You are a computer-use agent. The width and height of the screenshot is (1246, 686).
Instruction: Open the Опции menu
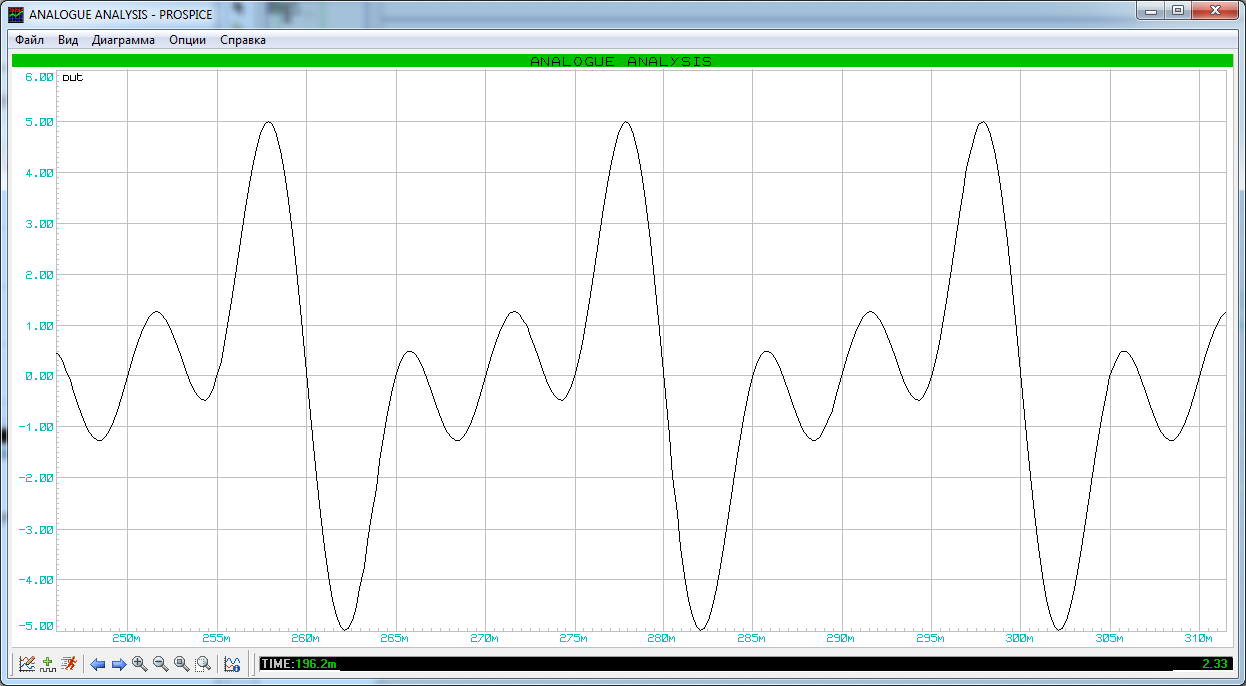187,40
